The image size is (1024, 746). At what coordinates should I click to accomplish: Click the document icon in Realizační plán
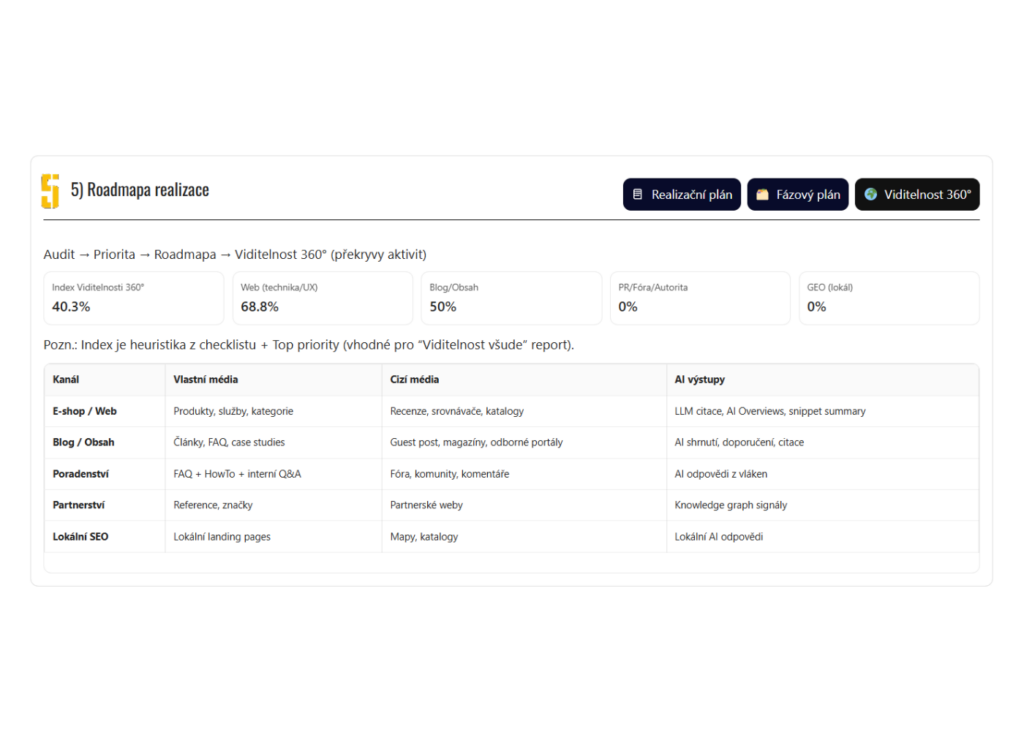tap(638, 195)
